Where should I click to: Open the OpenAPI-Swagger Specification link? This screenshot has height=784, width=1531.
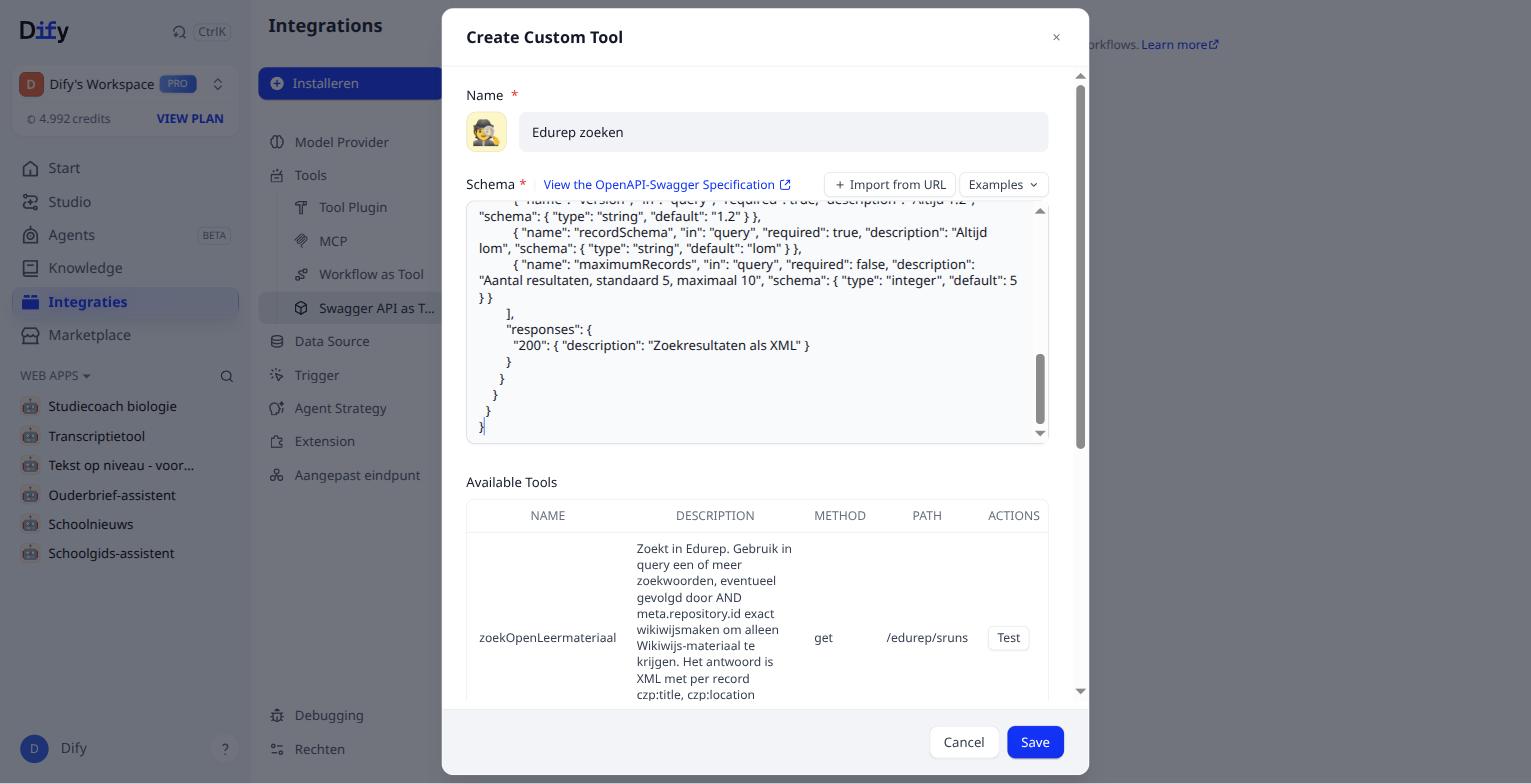[x=667, y=185]
